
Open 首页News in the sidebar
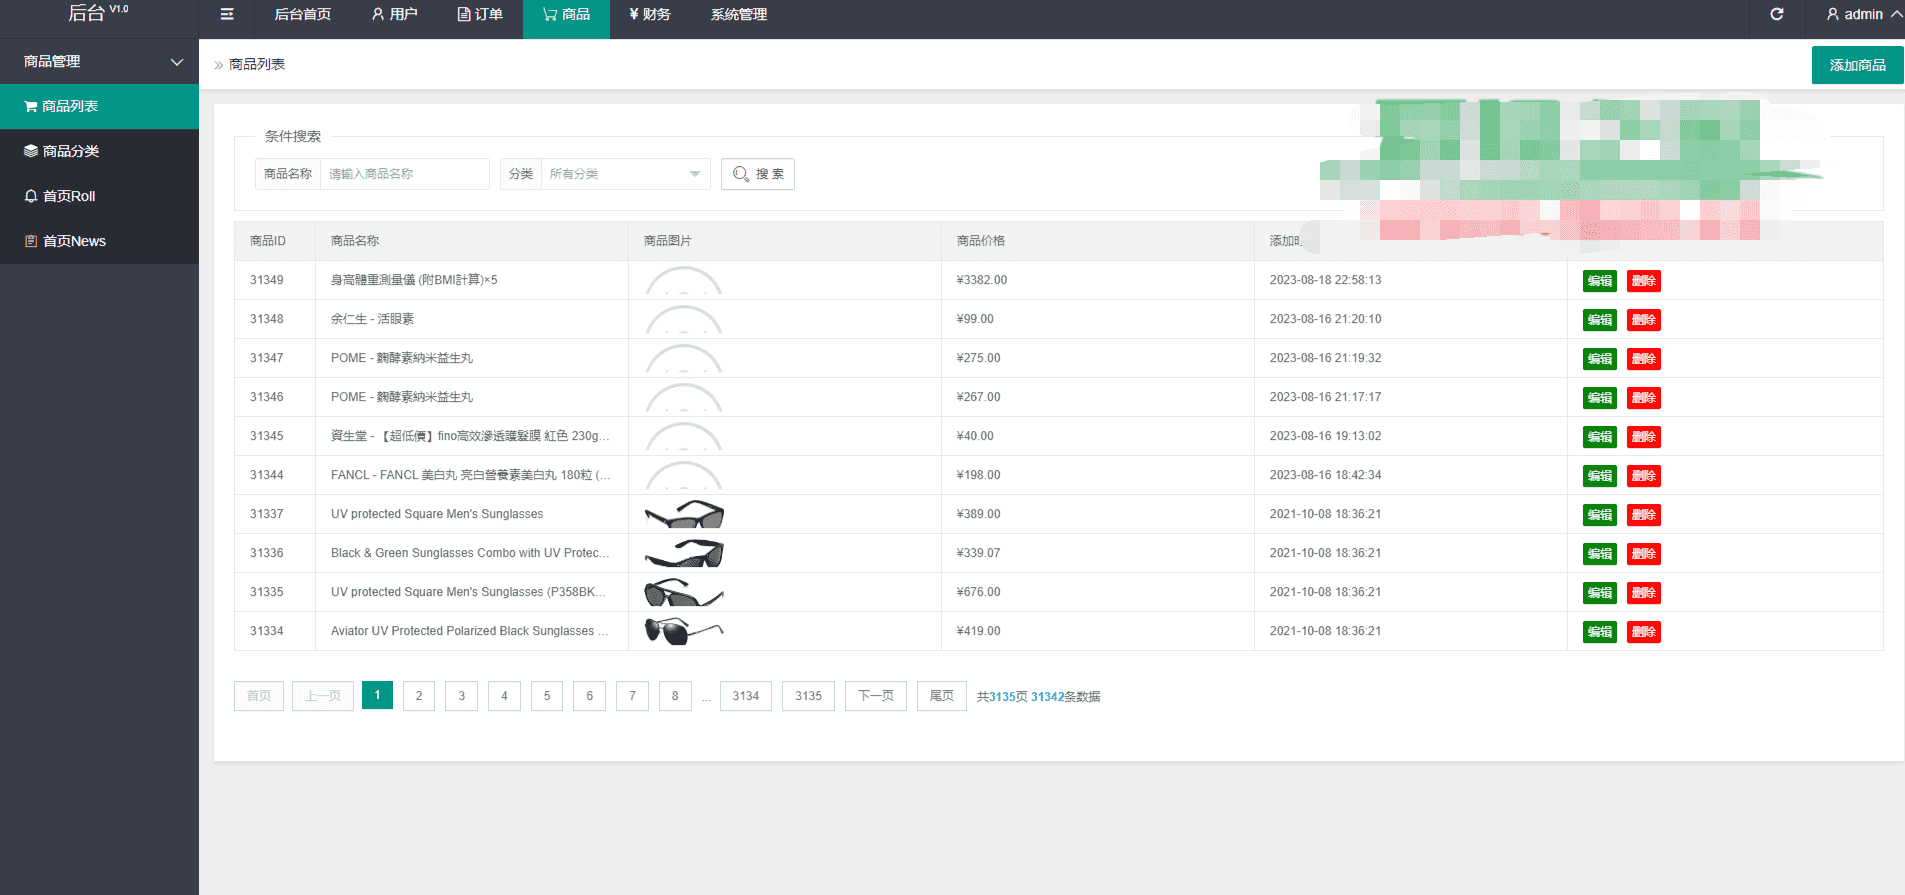point(73,241)
